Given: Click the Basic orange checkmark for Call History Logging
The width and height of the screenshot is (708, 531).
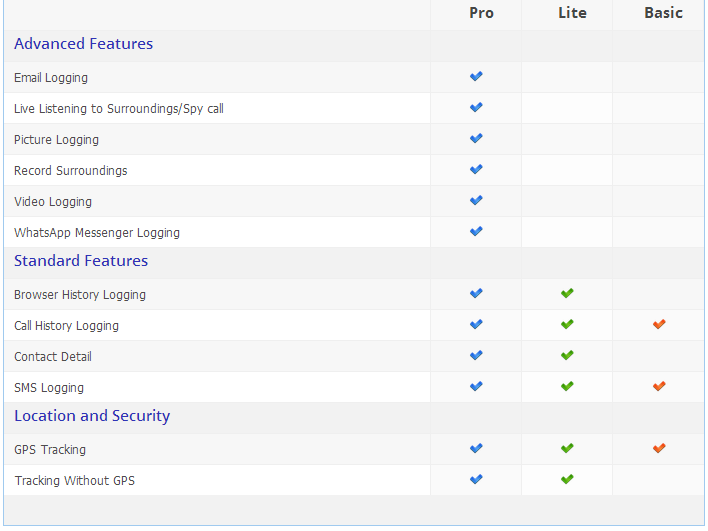Looking at the screenshot, I should 659,324.
